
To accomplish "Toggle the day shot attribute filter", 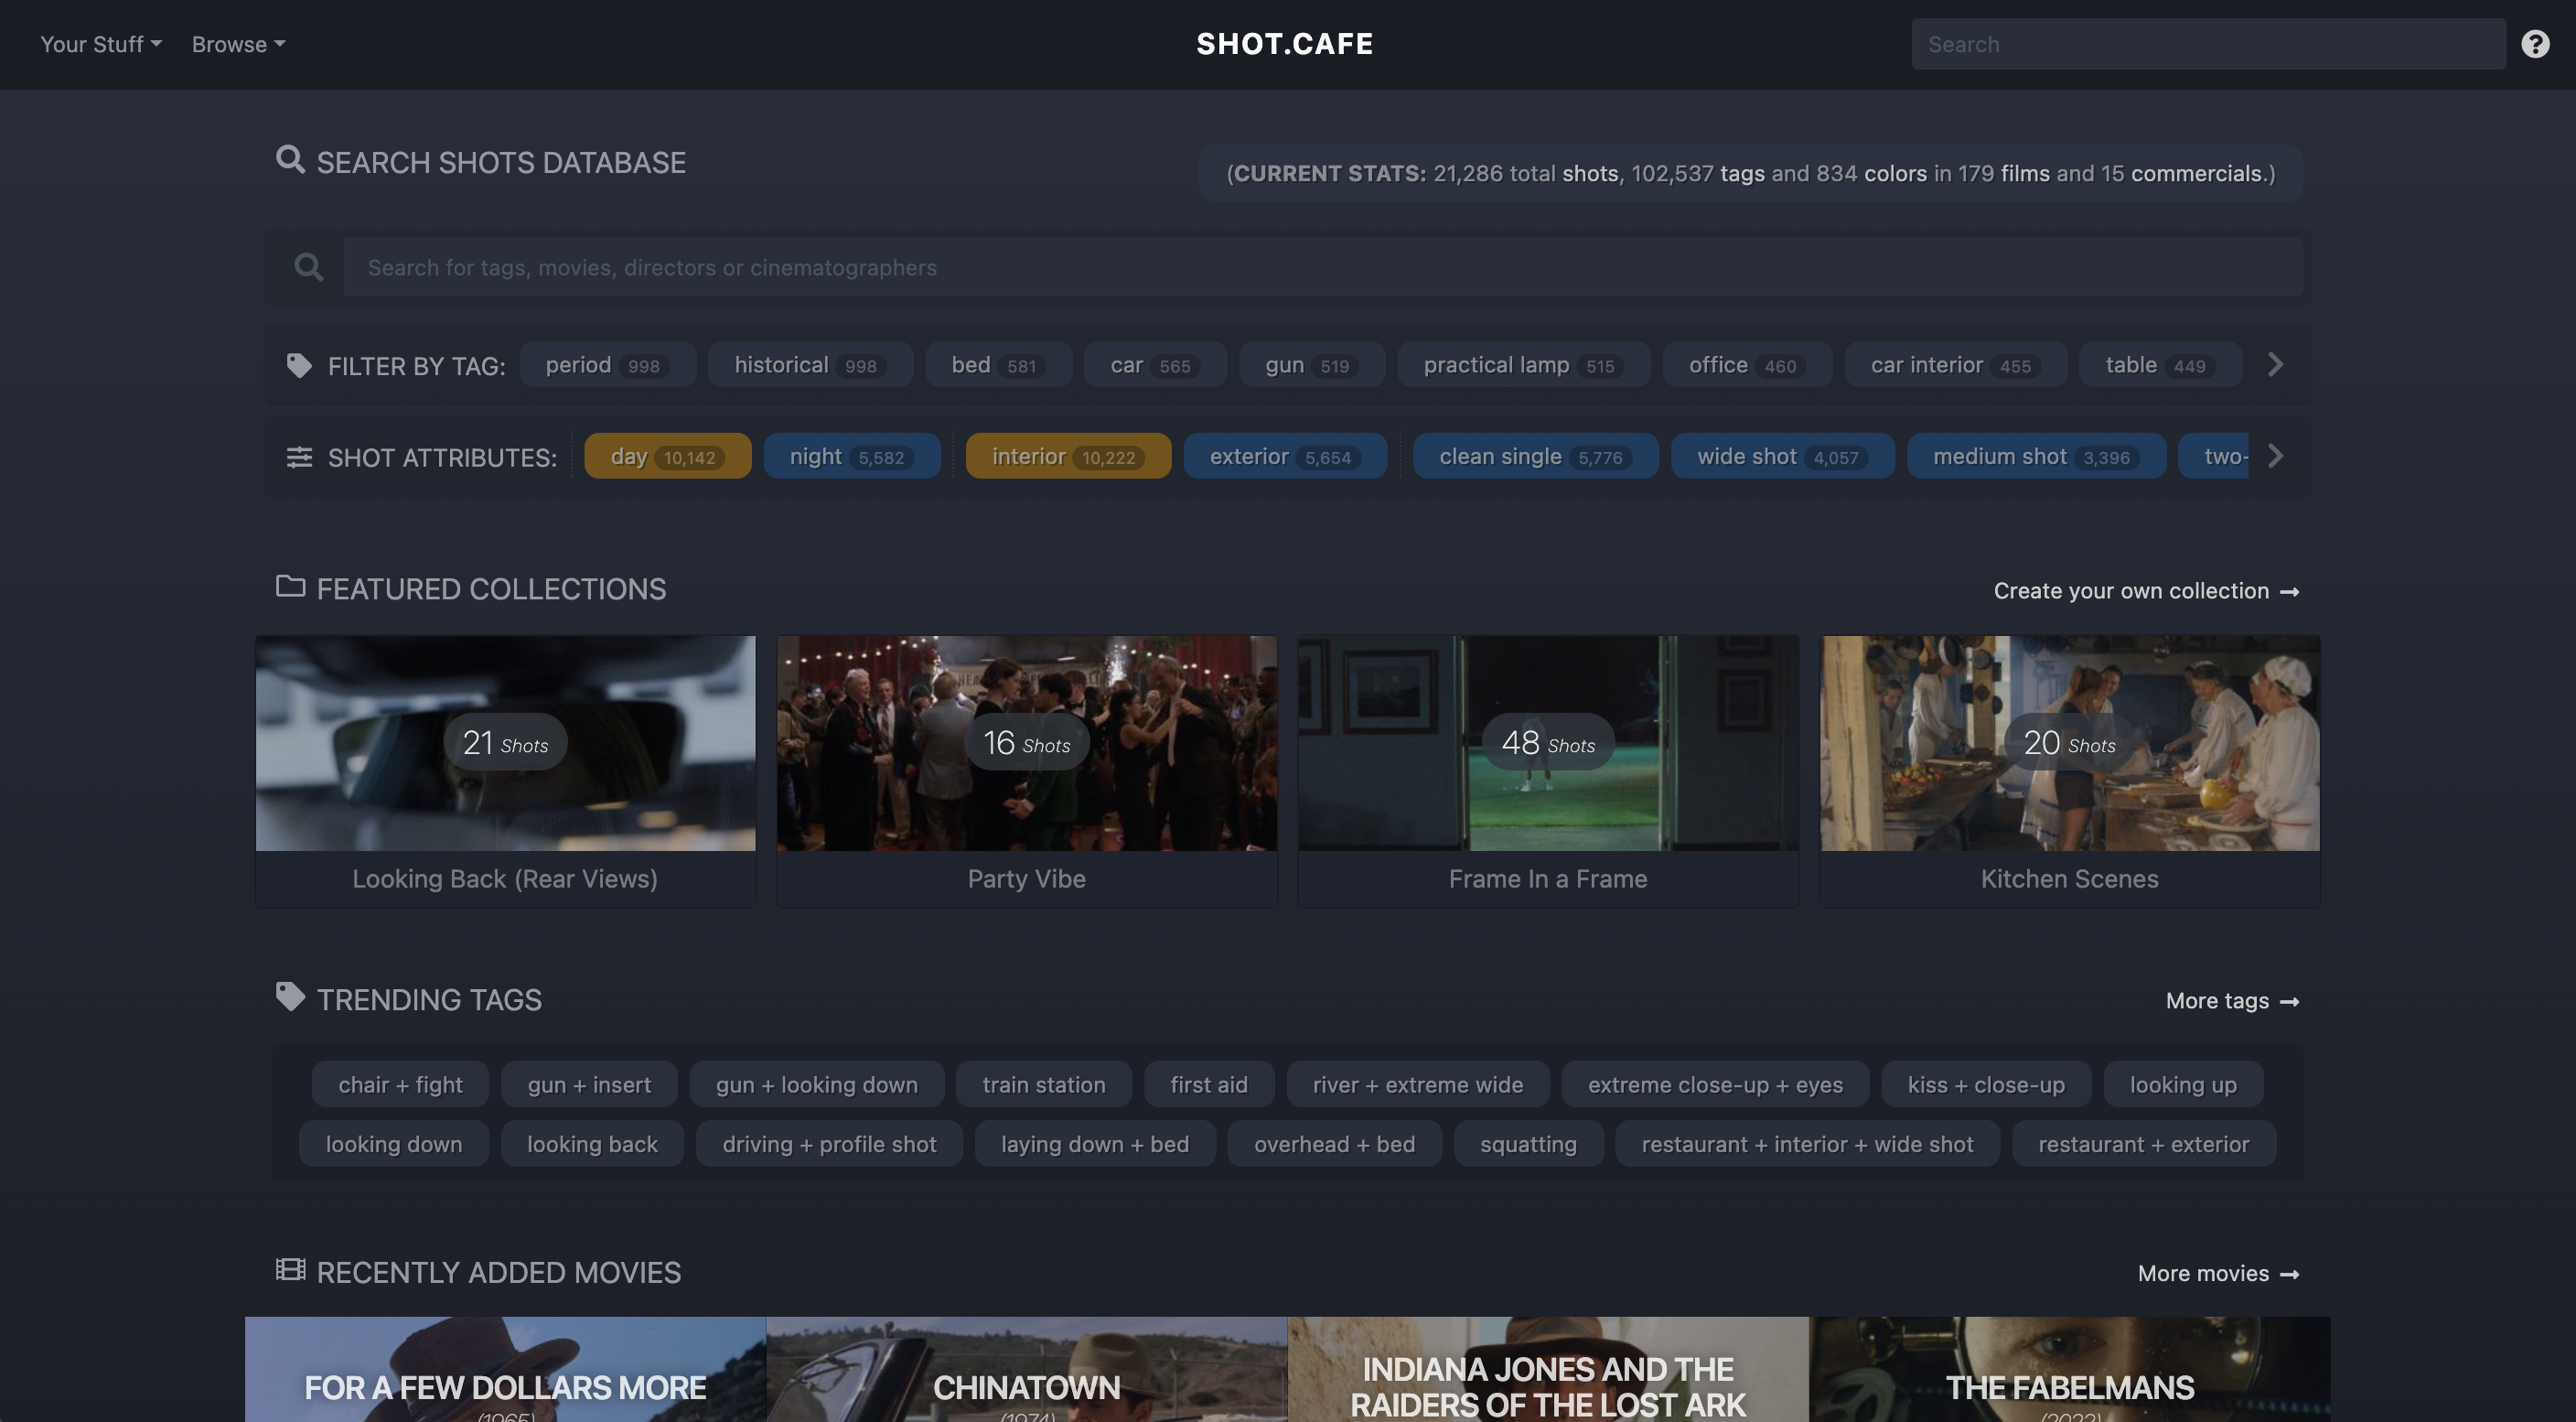I will coord(667,457).
